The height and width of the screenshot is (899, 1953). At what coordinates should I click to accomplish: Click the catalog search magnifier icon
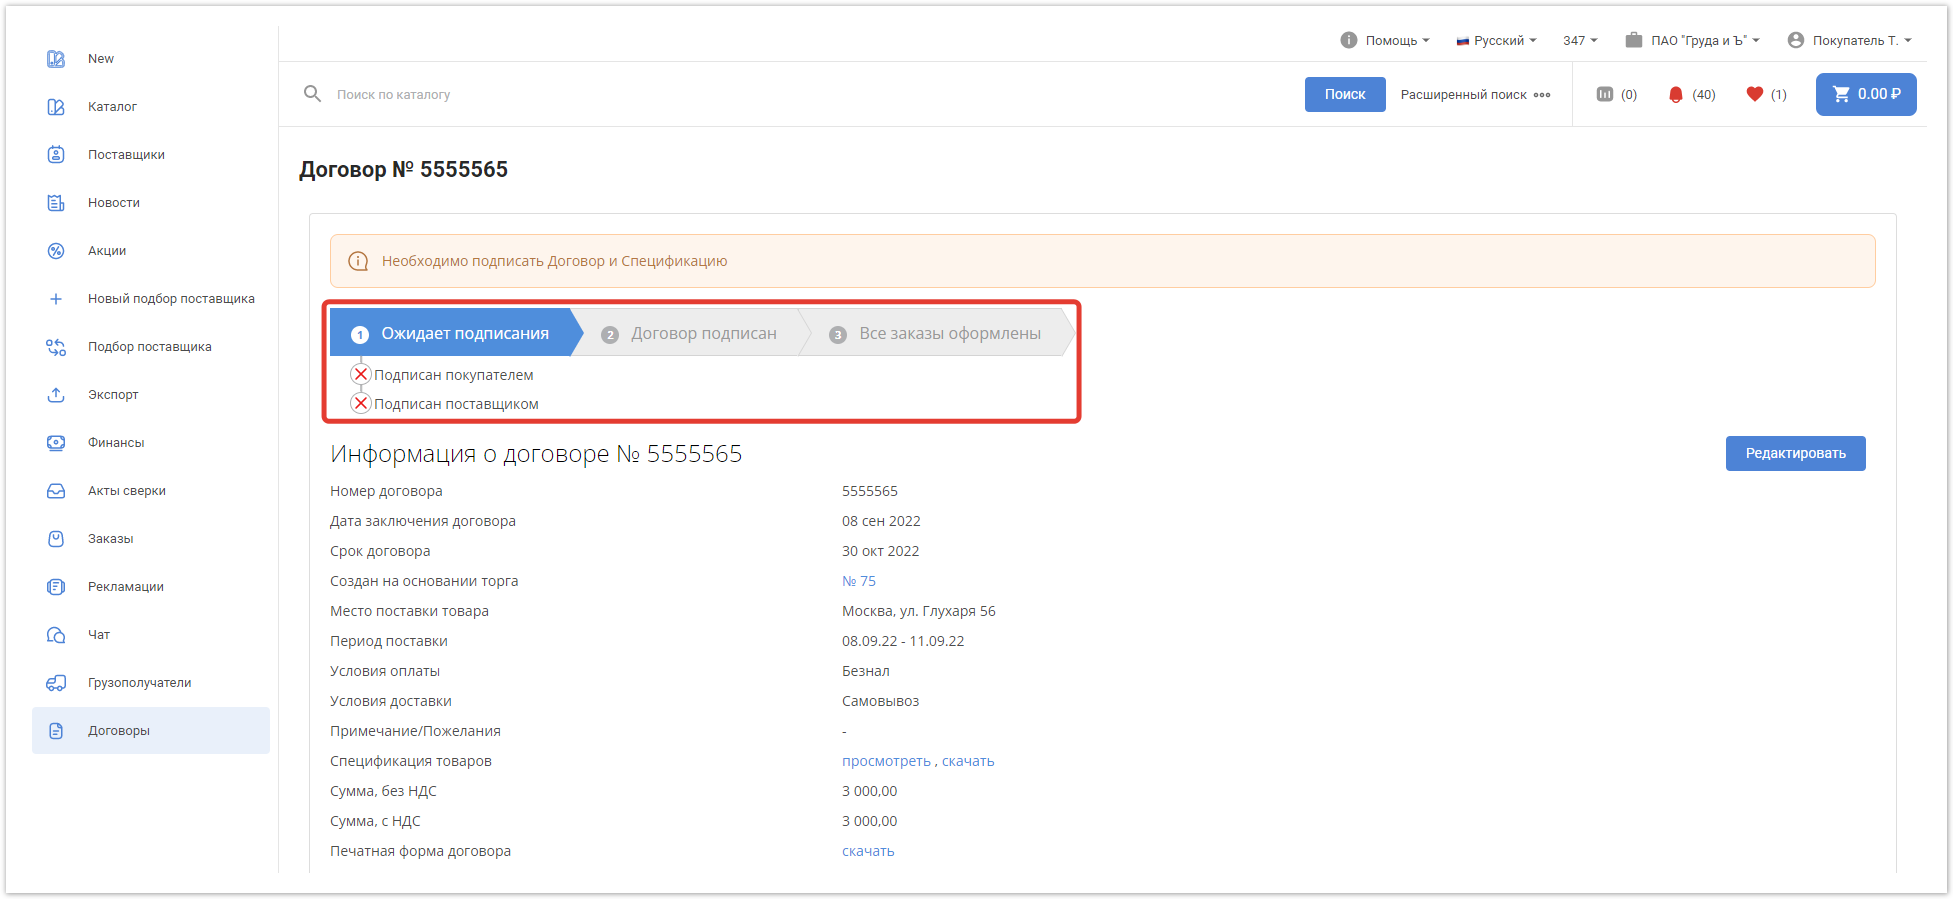(313, 94)
